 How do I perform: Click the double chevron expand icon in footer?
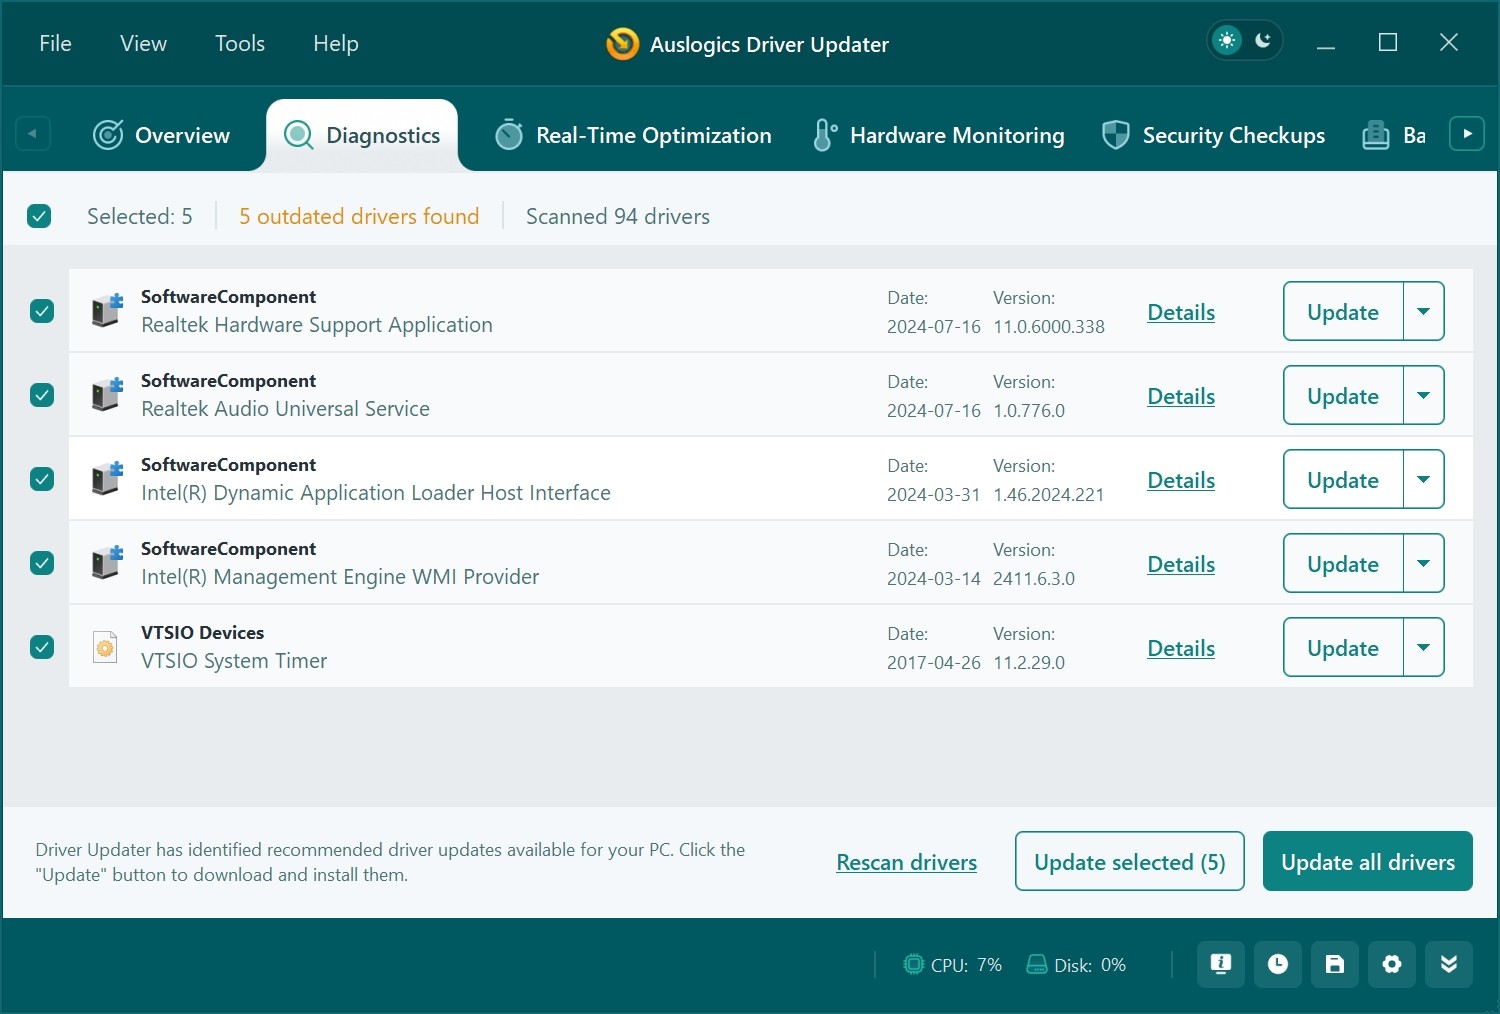click(x=1449, y=964)
